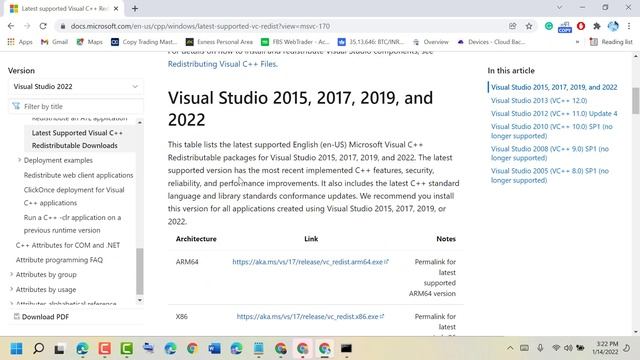640x360 pixels.
Task: Open the Wi-Fi network tray icon
Action: pos(556,348)
